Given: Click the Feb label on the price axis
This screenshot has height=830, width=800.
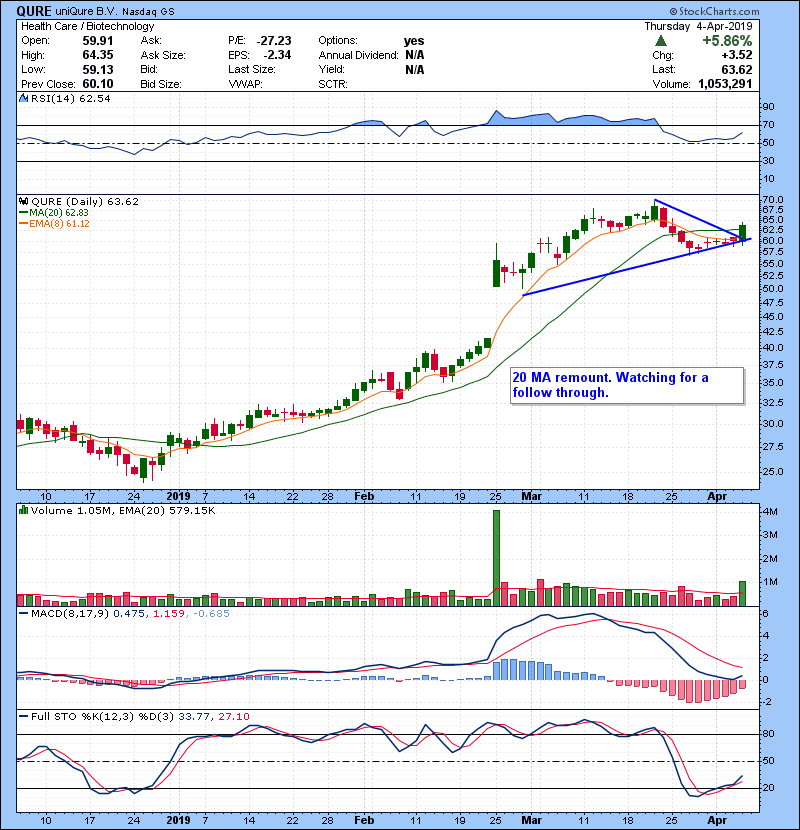Looking at the screenshot, I should (x=364, y=497).
